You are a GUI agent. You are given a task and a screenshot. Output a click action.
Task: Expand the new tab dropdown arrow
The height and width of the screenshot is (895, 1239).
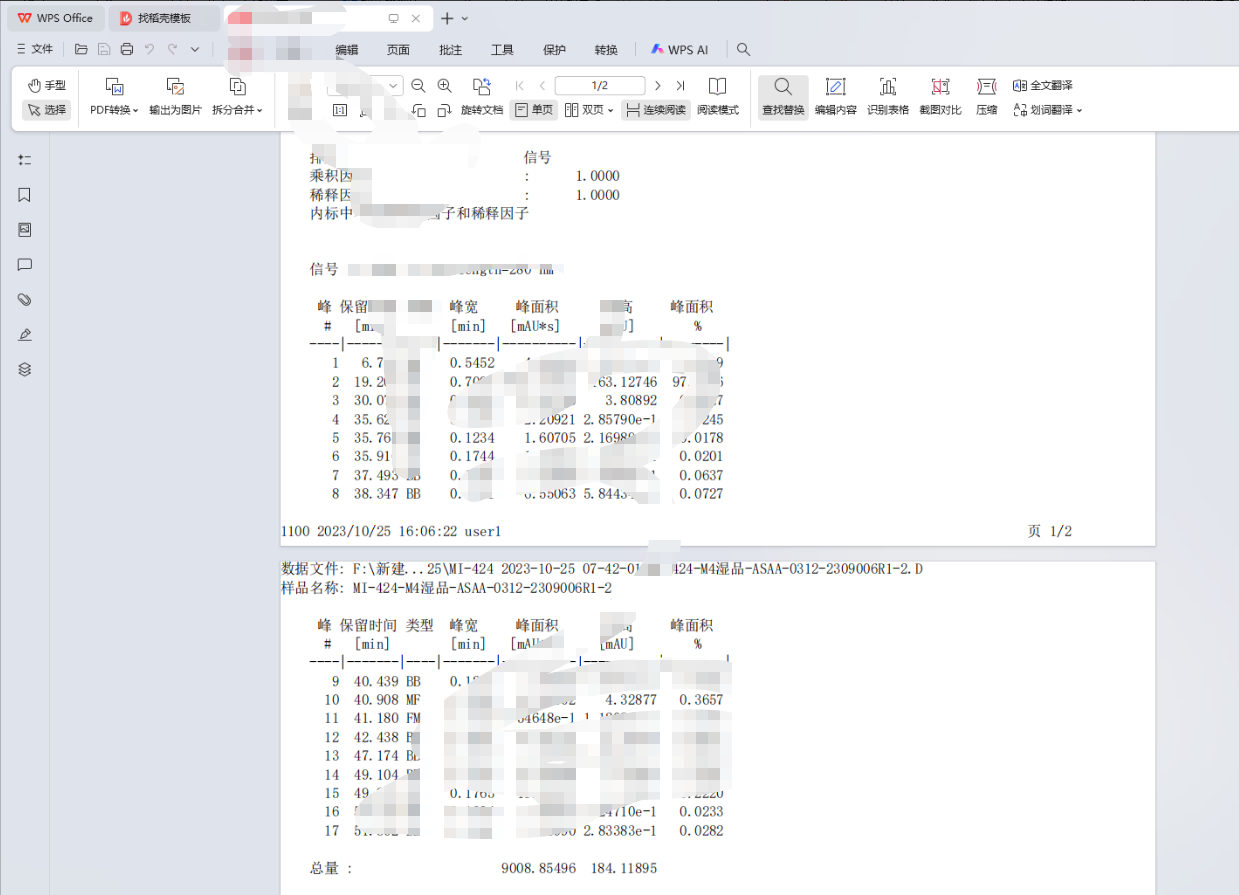click(465, 18)
